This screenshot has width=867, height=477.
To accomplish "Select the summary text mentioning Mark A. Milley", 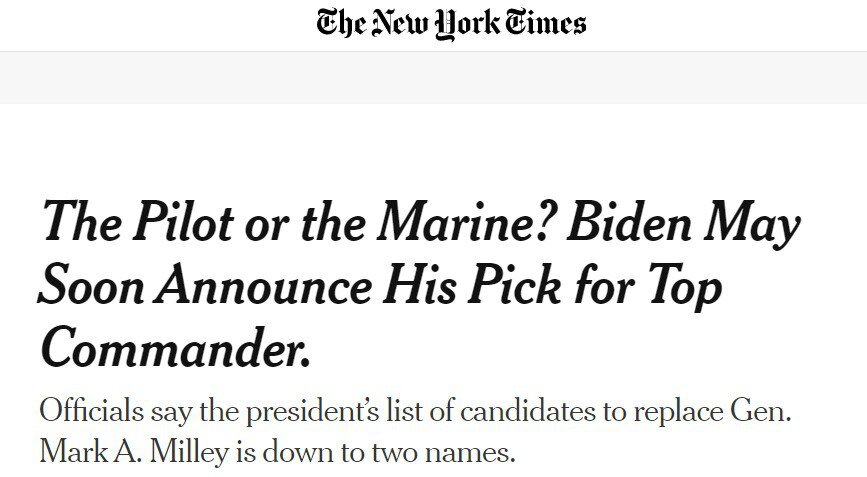I will point(415,432).
